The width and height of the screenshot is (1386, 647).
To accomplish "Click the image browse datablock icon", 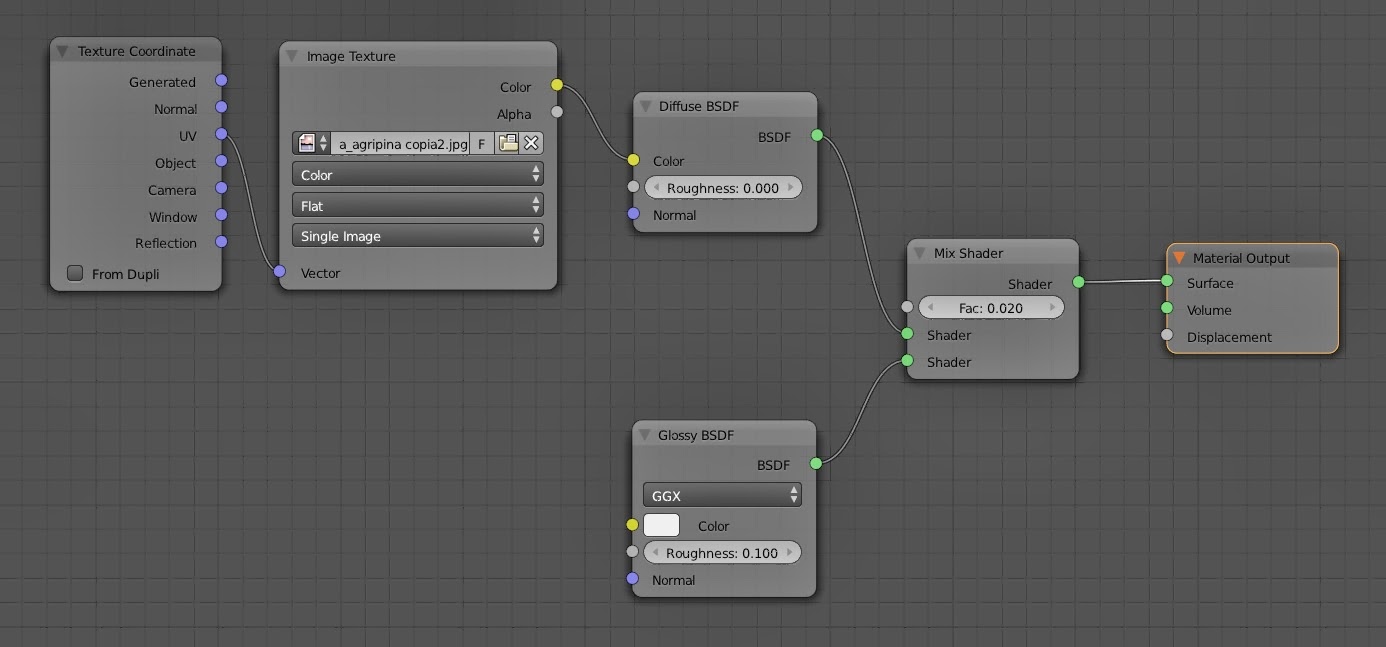I will (311, 144).
